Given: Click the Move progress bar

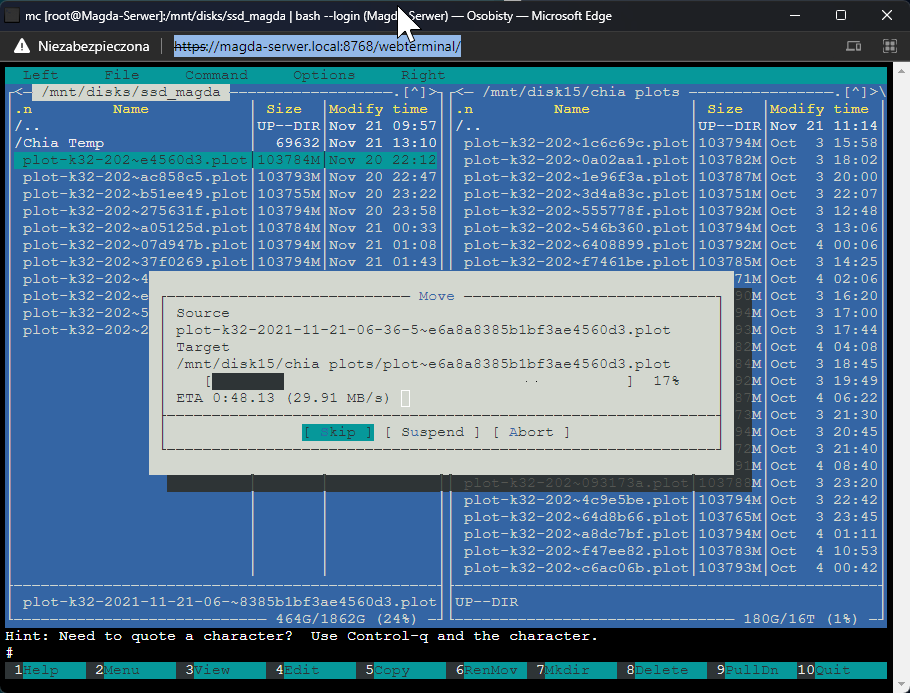Looking at the screenshot, I should 419,381.
